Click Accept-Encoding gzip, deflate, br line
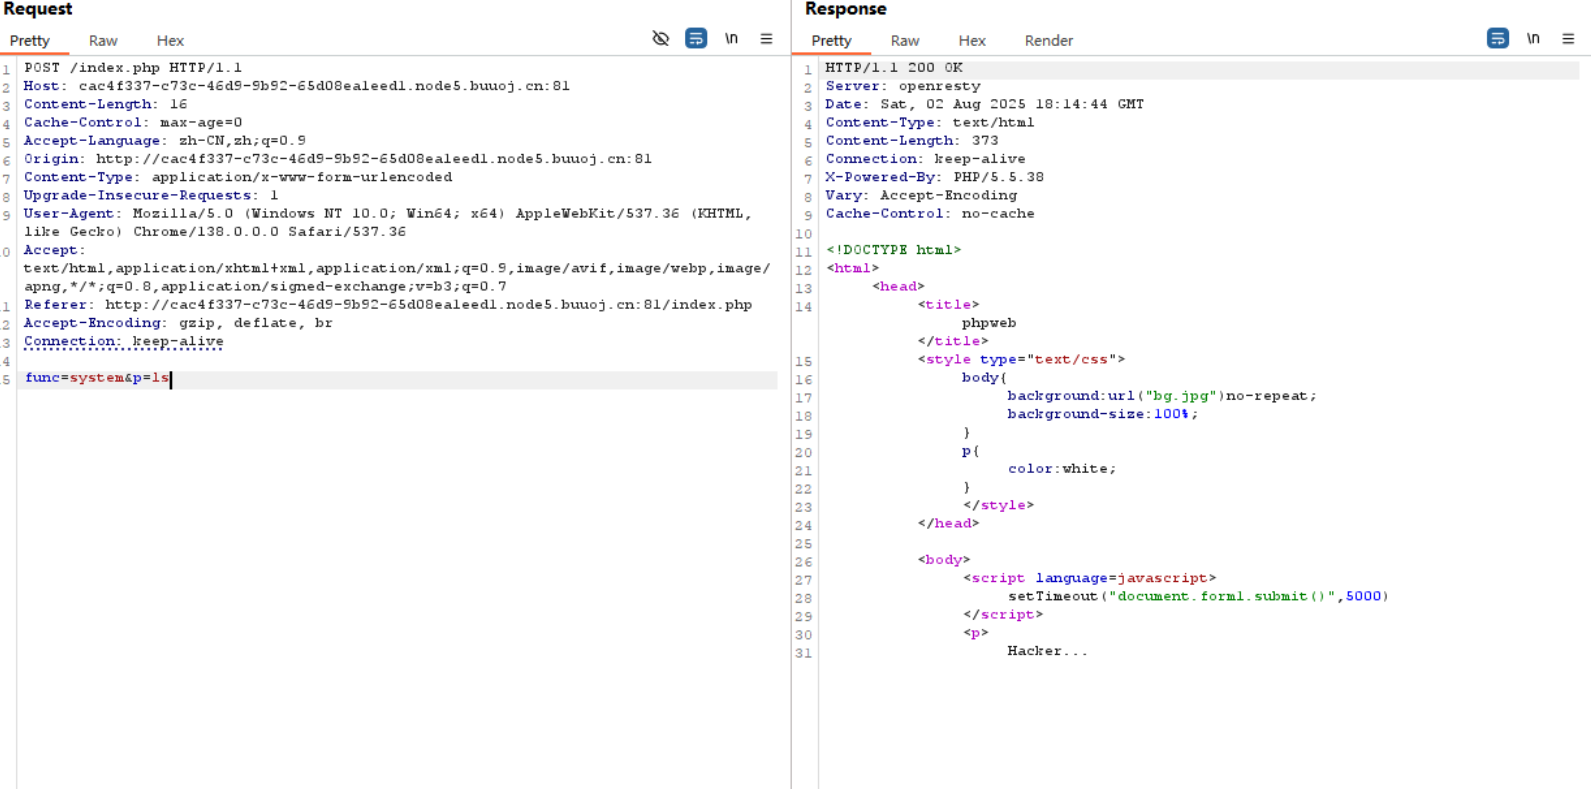Viewport: 1591px width, 789px height. tap(178, 323)
